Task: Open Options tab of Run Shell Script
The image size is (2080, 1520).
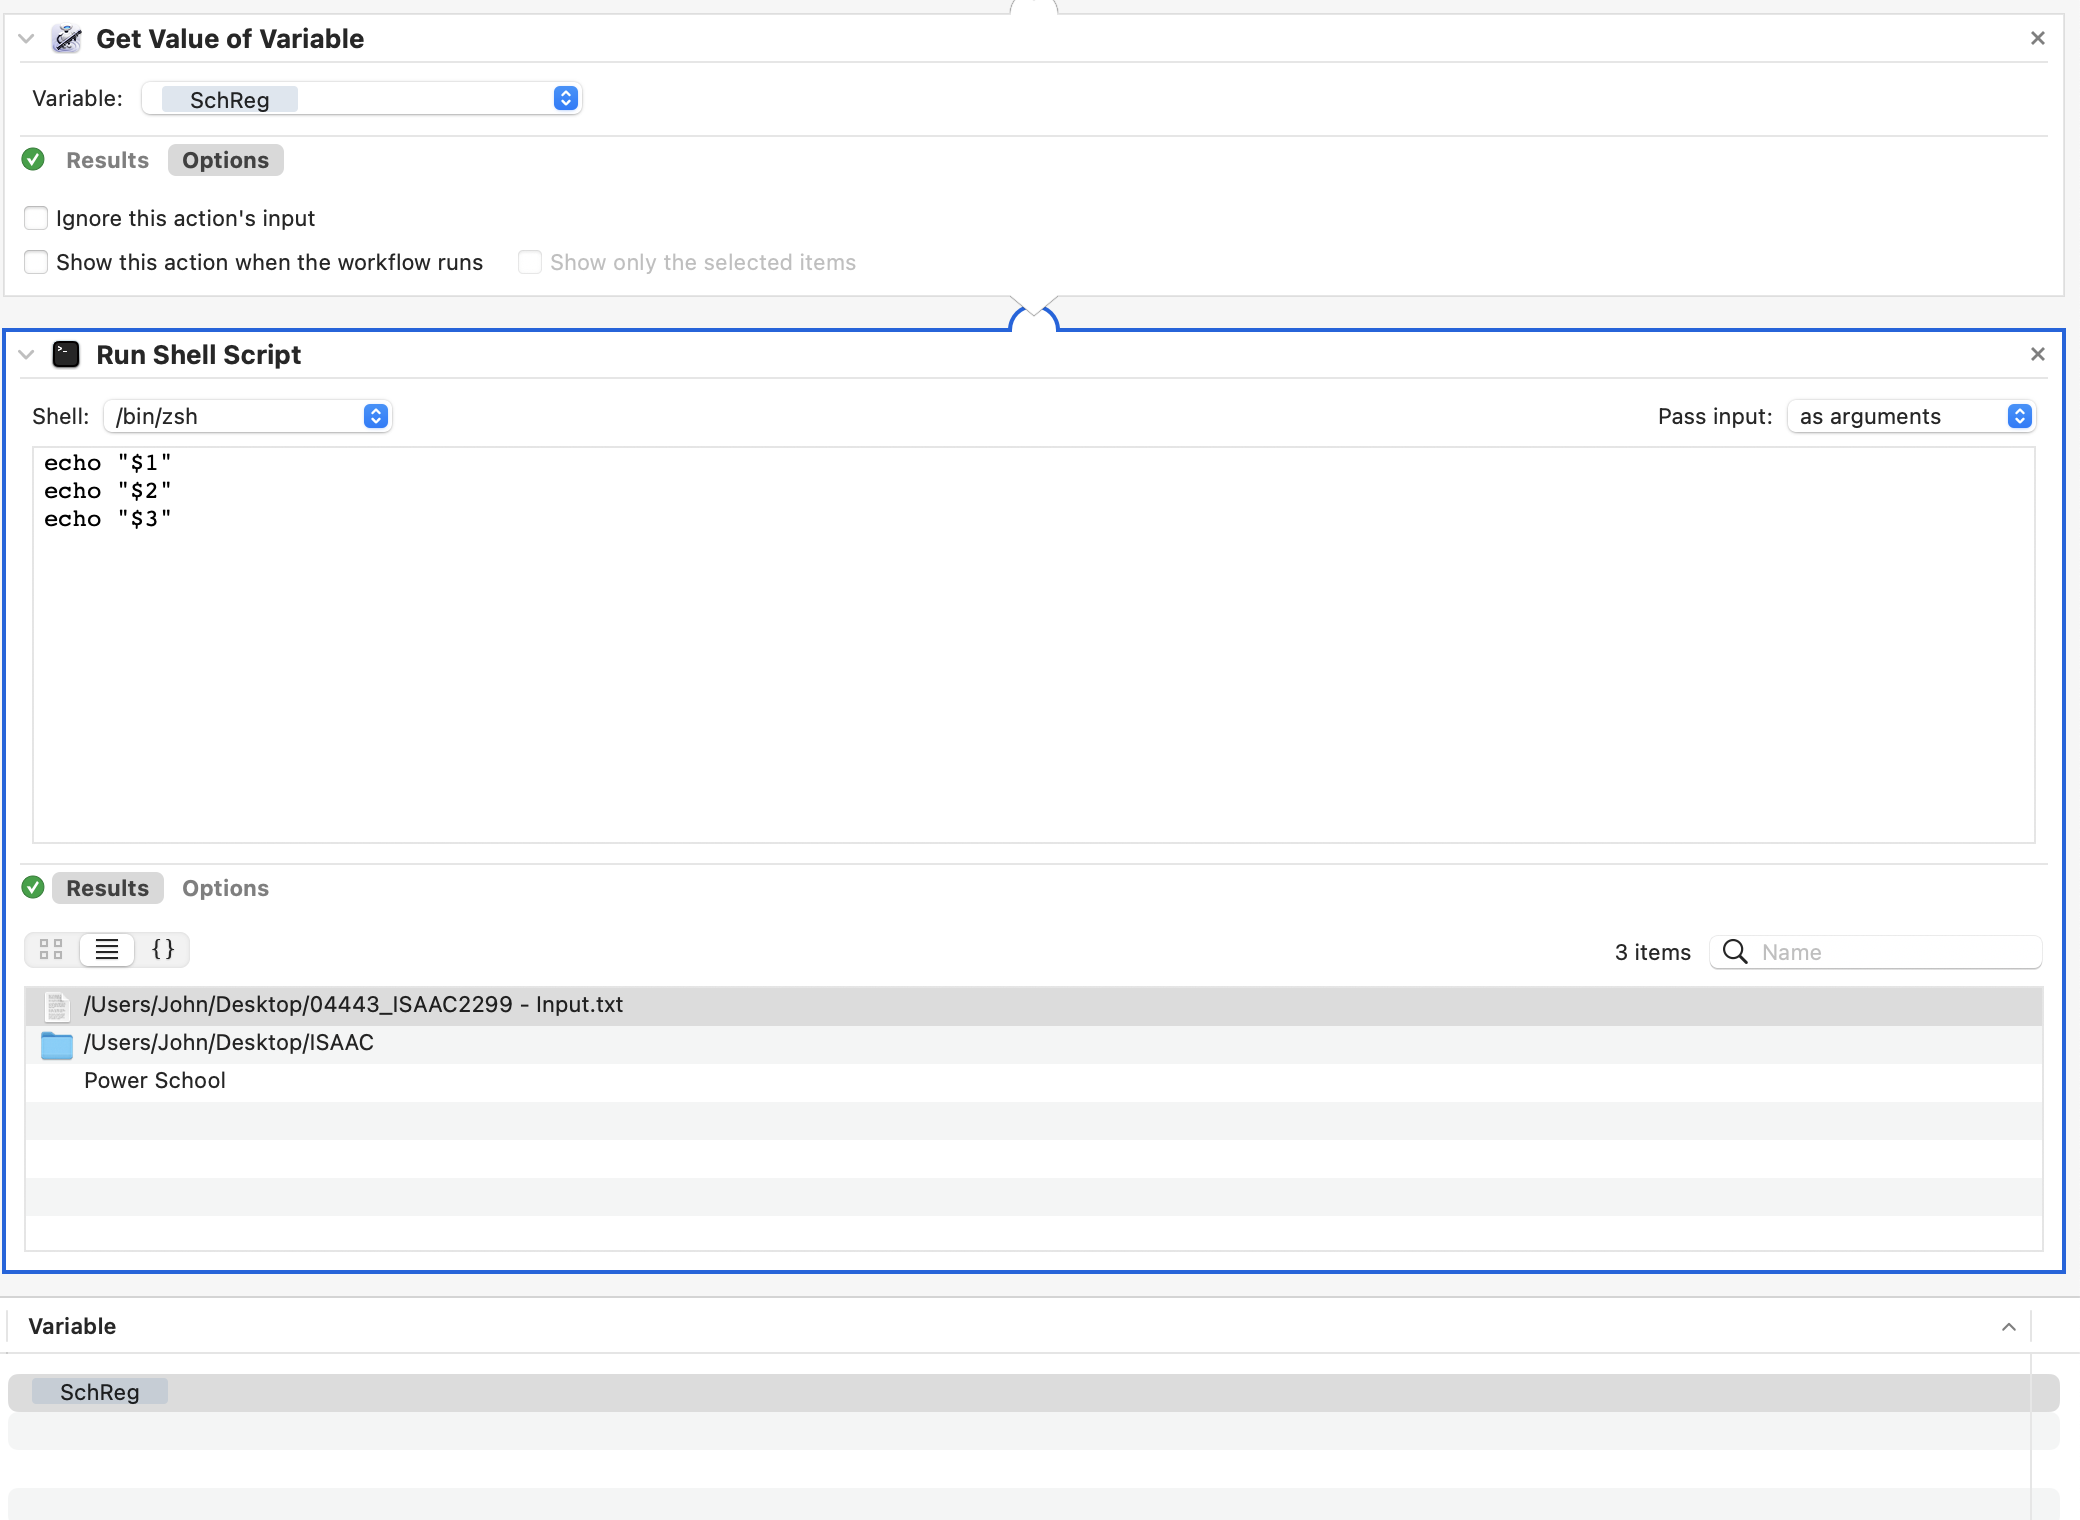Action: pyautogui.click(x=225, y=888)
